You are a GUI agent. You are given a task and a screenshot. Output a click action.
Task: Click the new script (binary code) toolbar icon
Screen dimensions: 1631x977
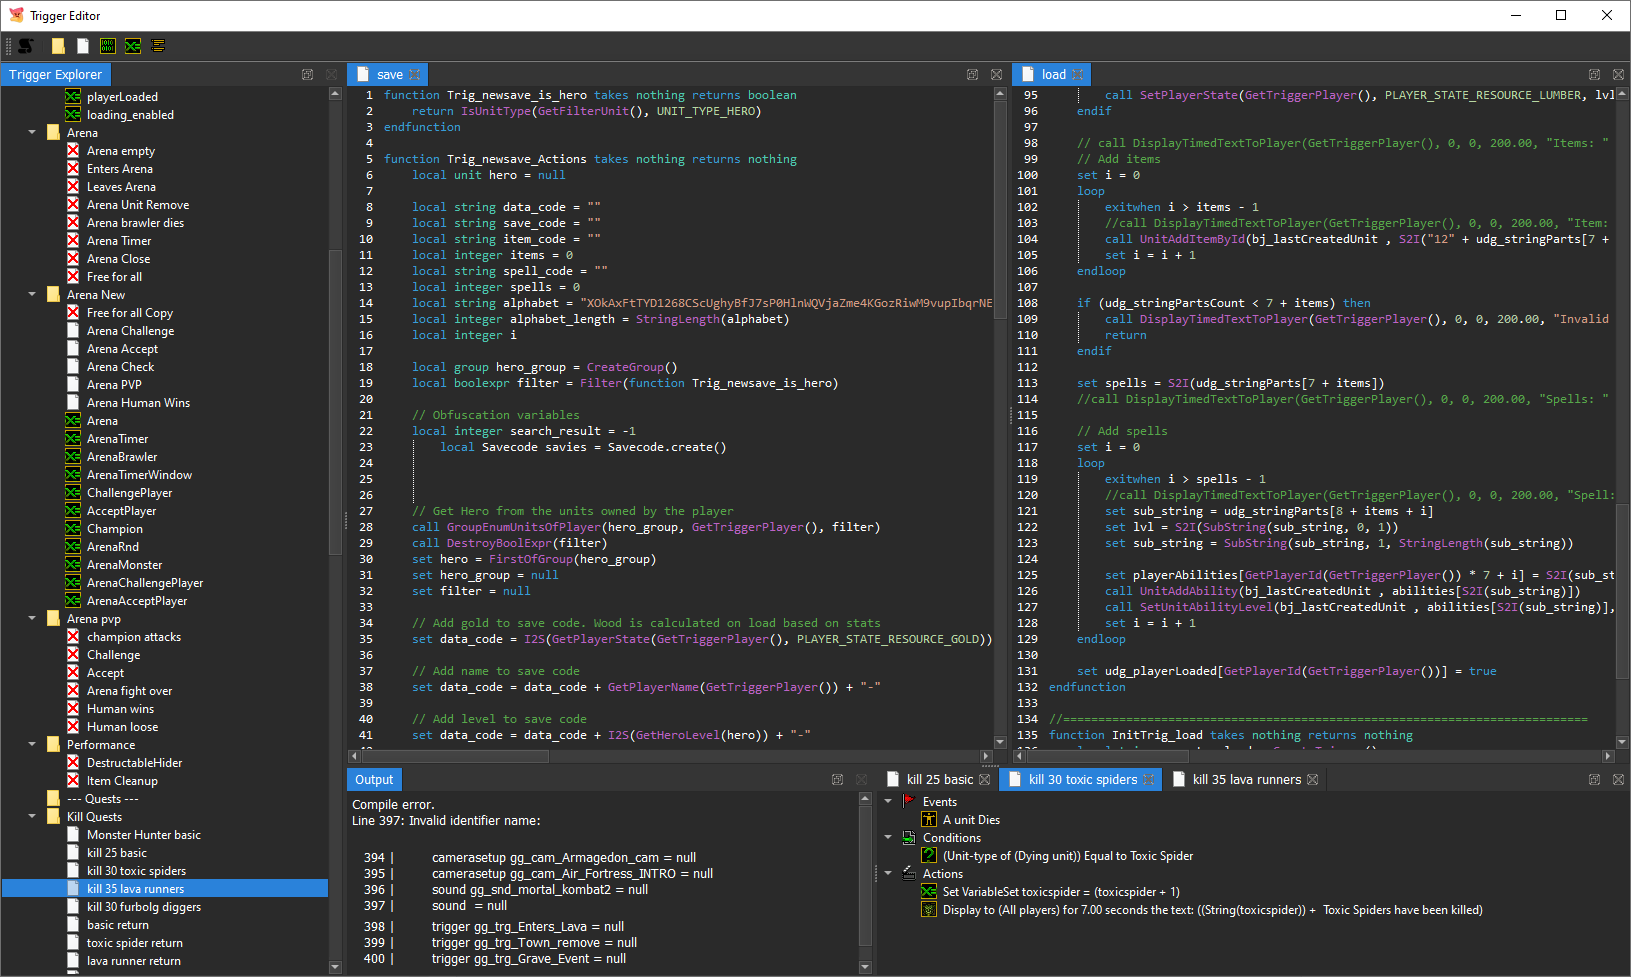[107, 46]
